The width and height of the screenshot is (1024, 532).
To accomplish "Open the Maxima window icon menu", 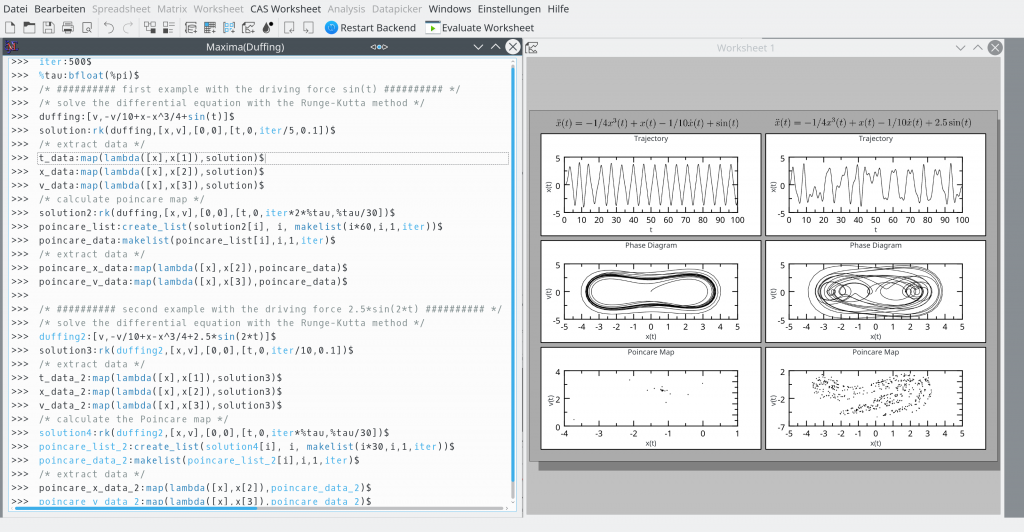I will [x=12, y=47].
